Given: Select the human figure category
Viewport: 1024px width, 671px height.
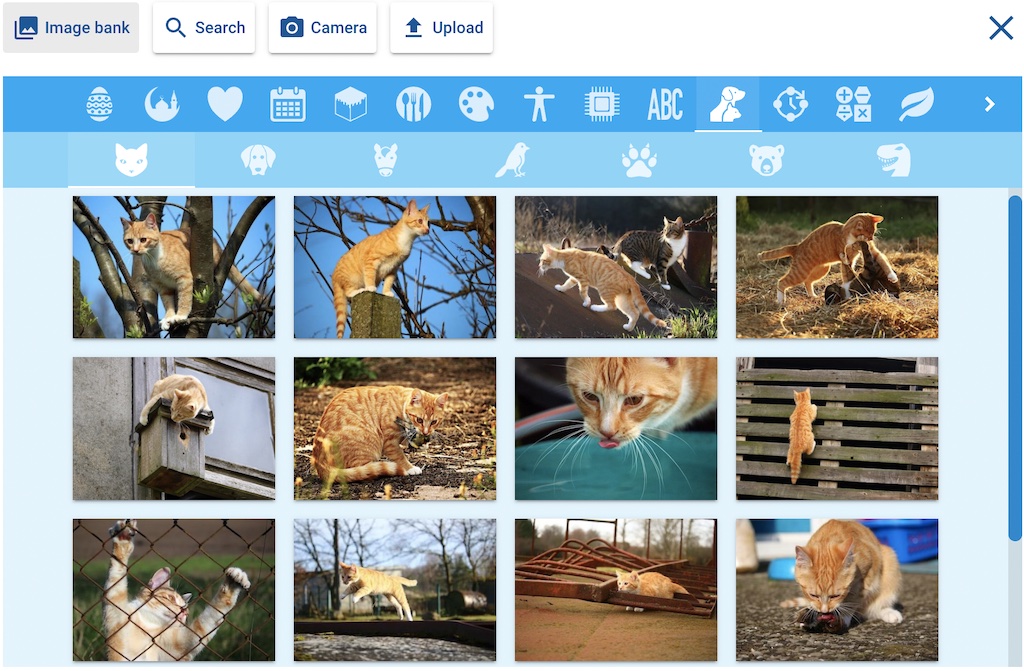Looking at the screenshot, I should [539, 104].
